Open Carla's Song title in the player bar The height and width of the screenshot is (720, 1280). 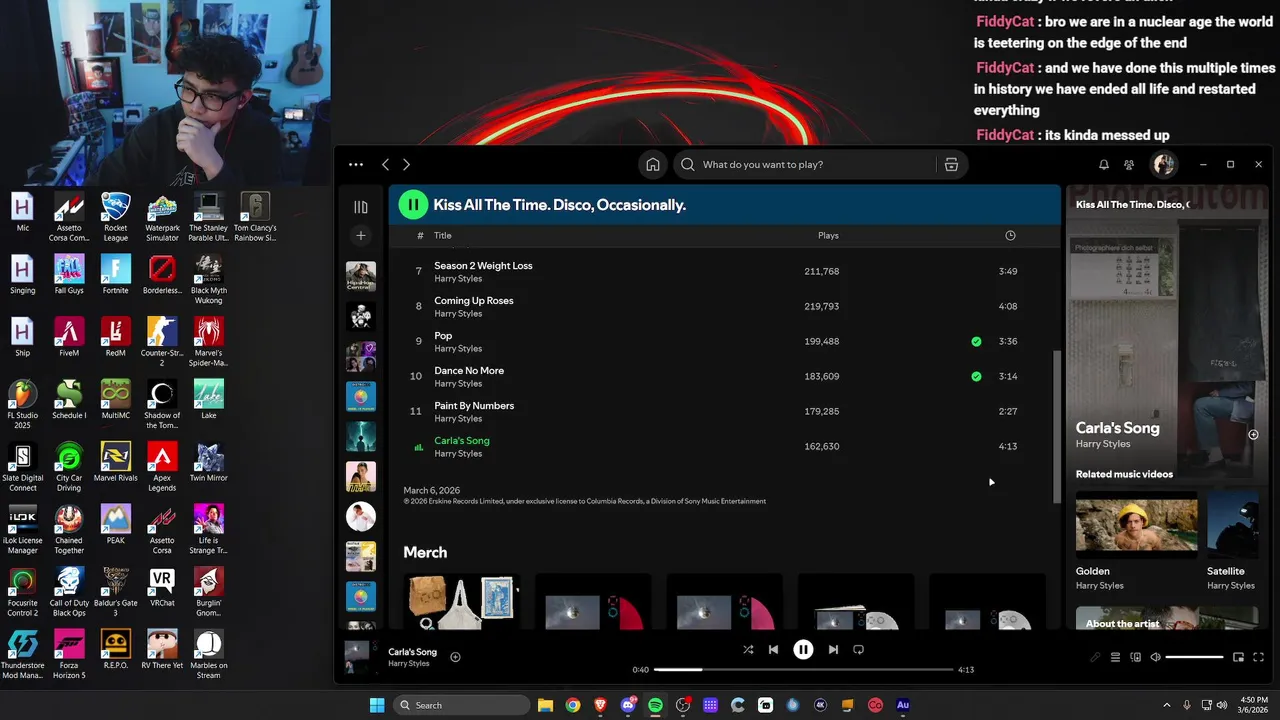tap(412, 652)
